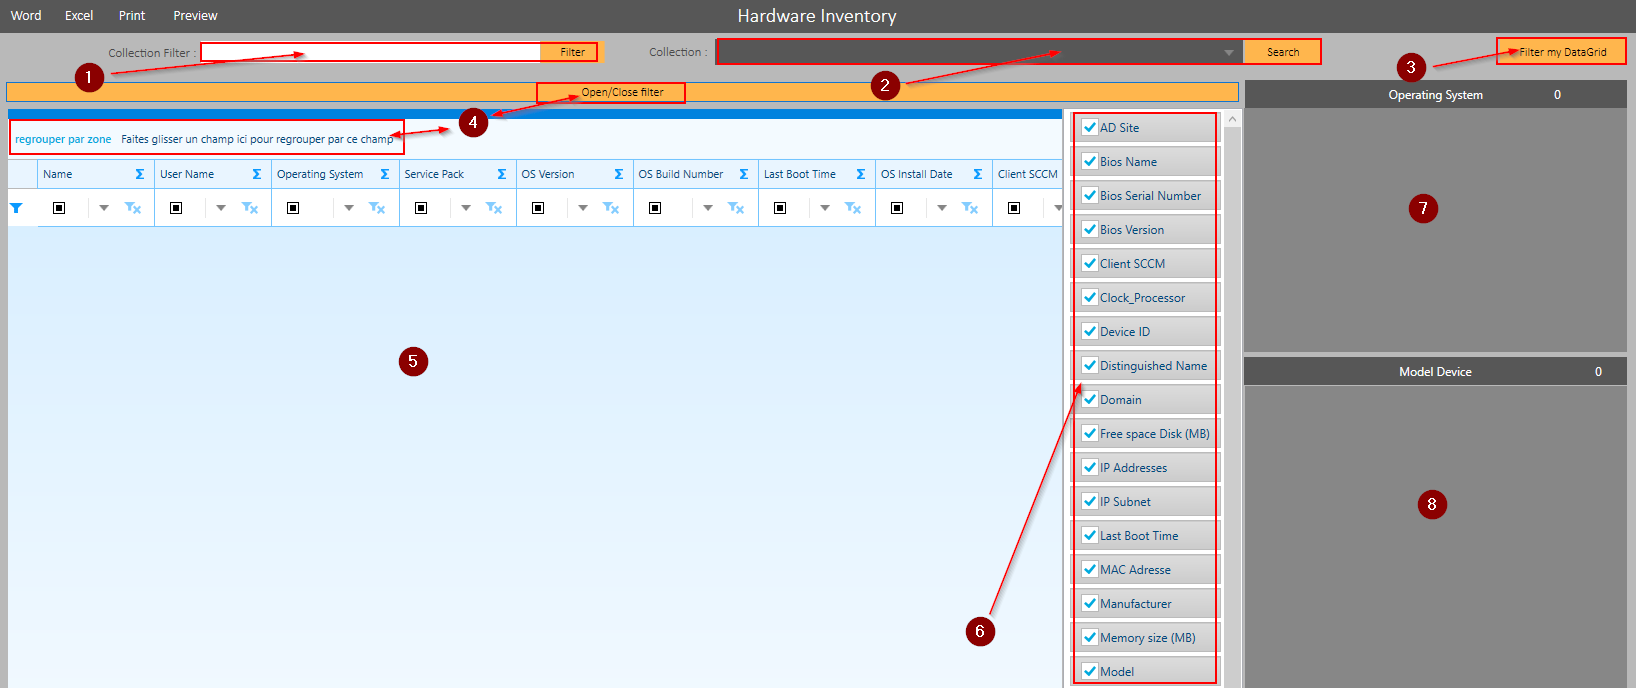Click the sigma icon in OS Install Date column
1636x688 pixels.
pyautogui.click(x=978, y=174)
